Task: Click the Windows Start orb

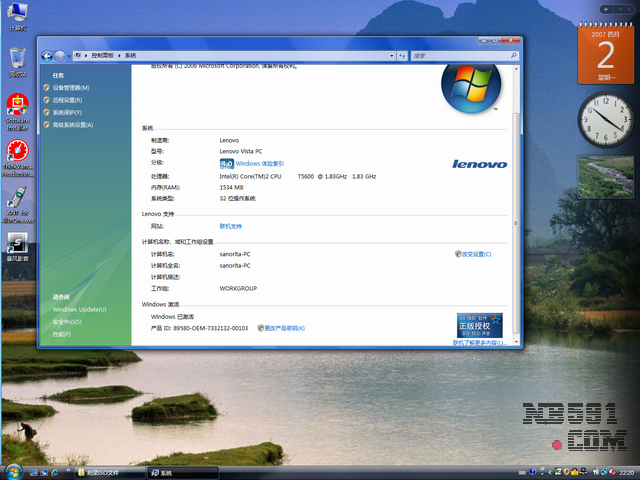Action: pyautogui.click(x=13, y=471)
